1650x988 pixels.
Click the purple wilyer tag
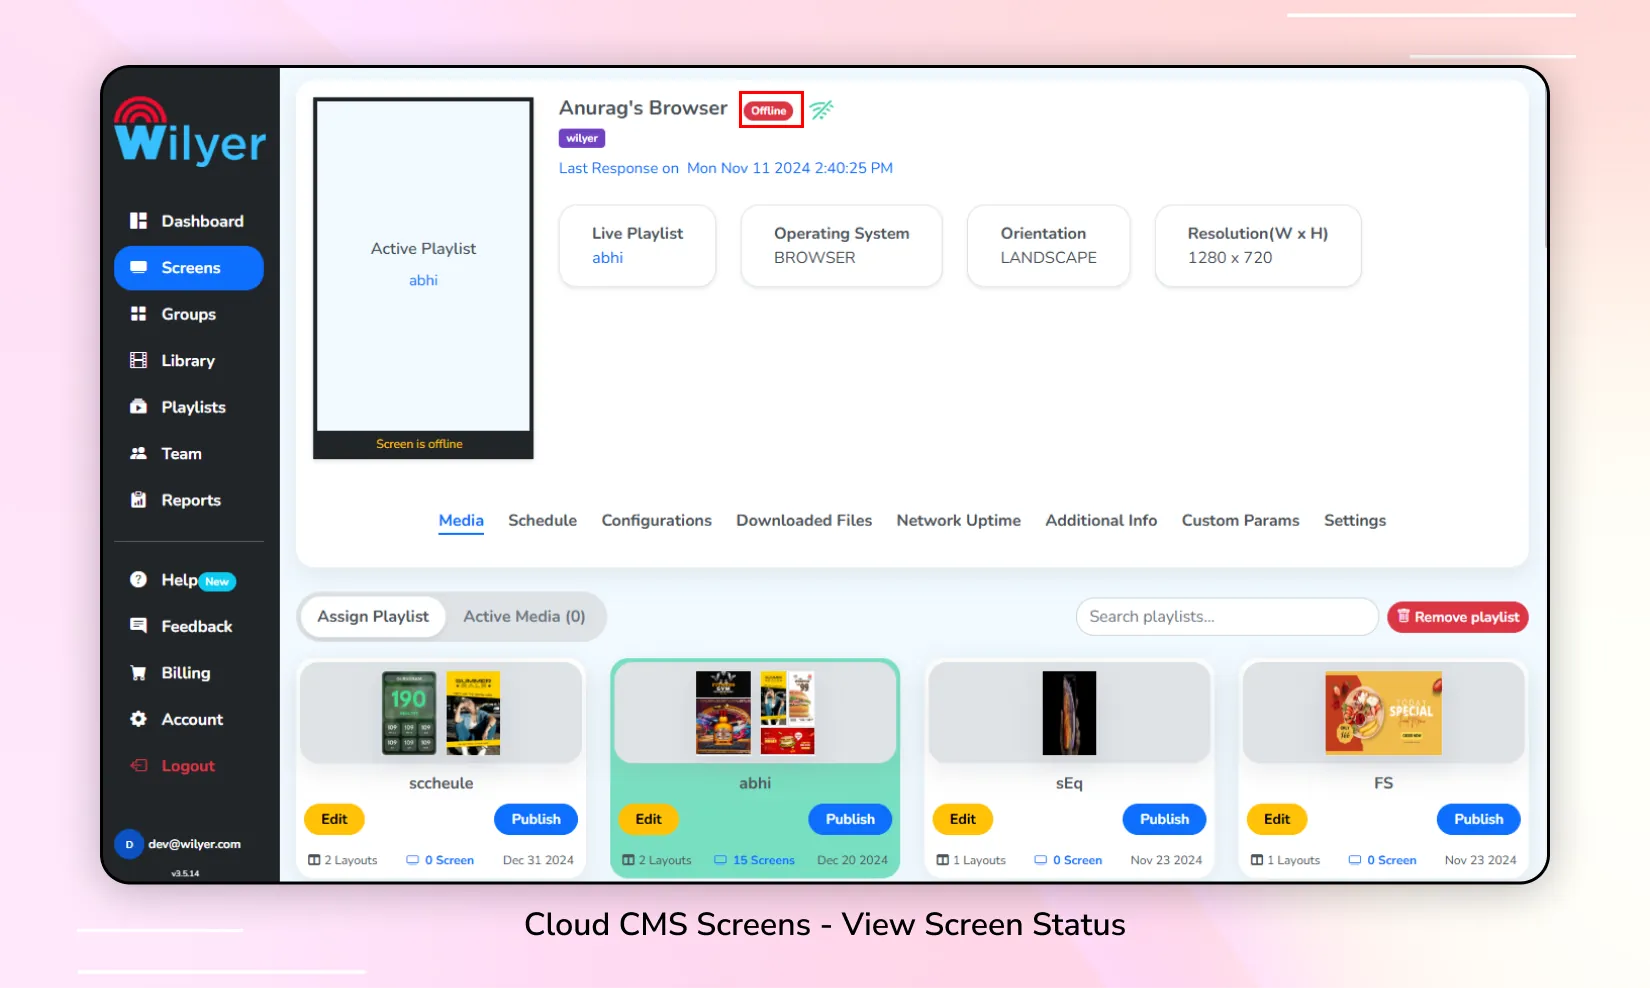tap(582, 138)
